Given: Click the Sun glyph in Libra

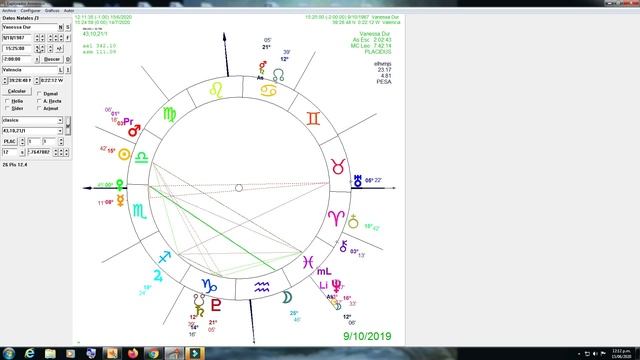Looking at the screenshot, I should point(124,154).
